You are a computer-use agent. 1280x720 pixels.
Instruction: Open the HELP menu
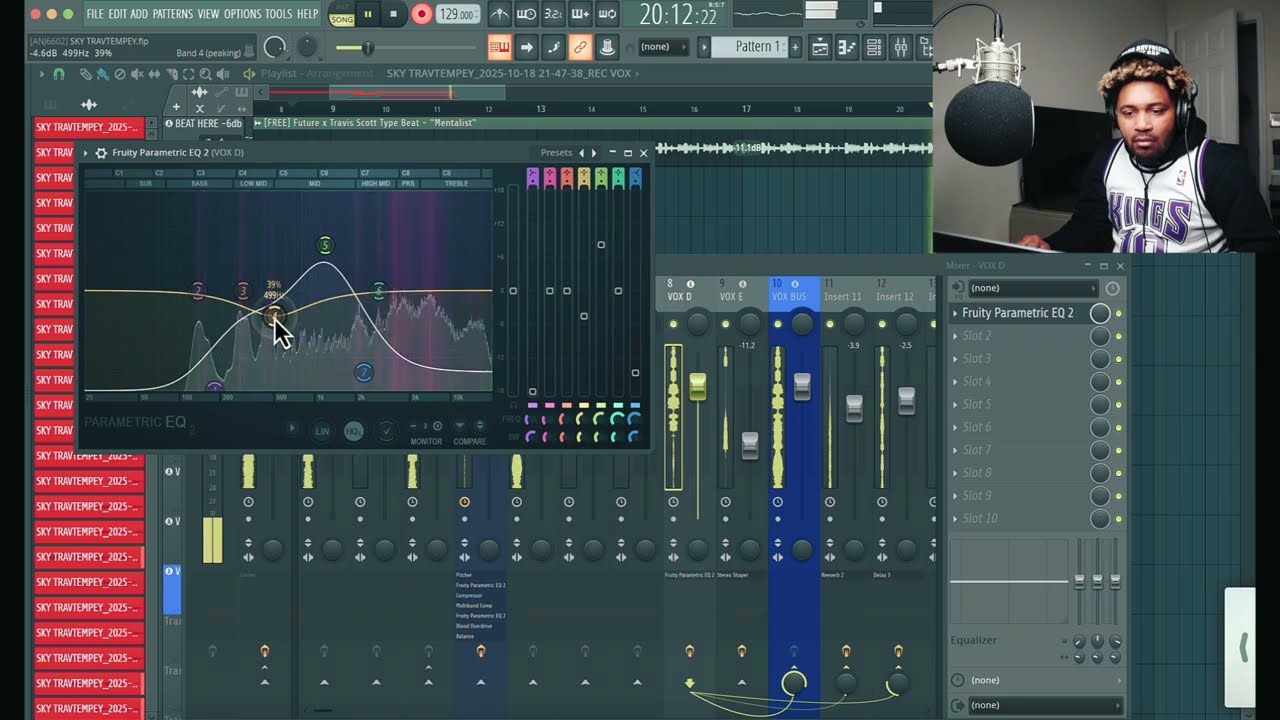pyautogui.click(x=308, y=14)
